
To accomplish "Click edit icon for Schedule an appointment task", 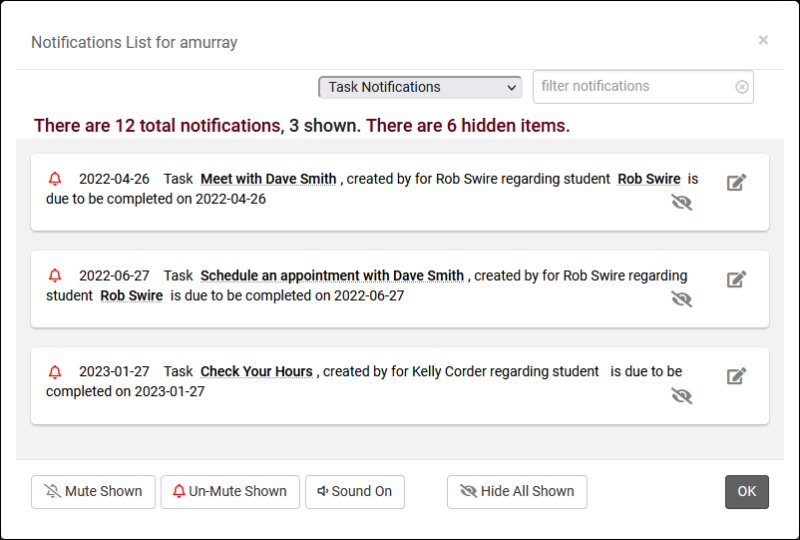I will pyautogui.click(x=736, y=279).
